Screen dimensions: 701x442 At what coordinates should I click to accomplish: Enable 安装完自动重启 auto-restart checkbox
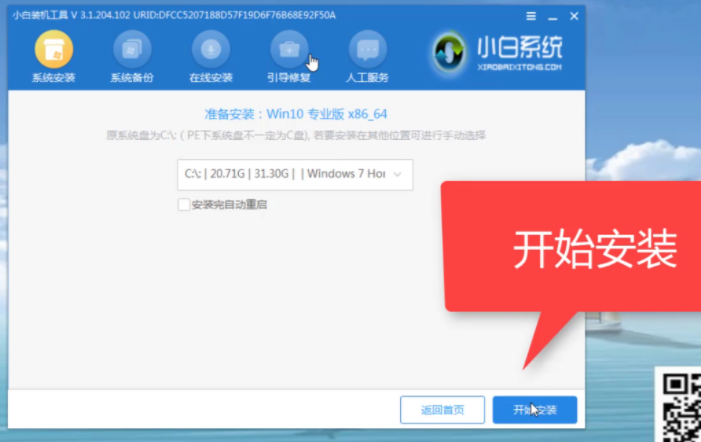[183, 204]
